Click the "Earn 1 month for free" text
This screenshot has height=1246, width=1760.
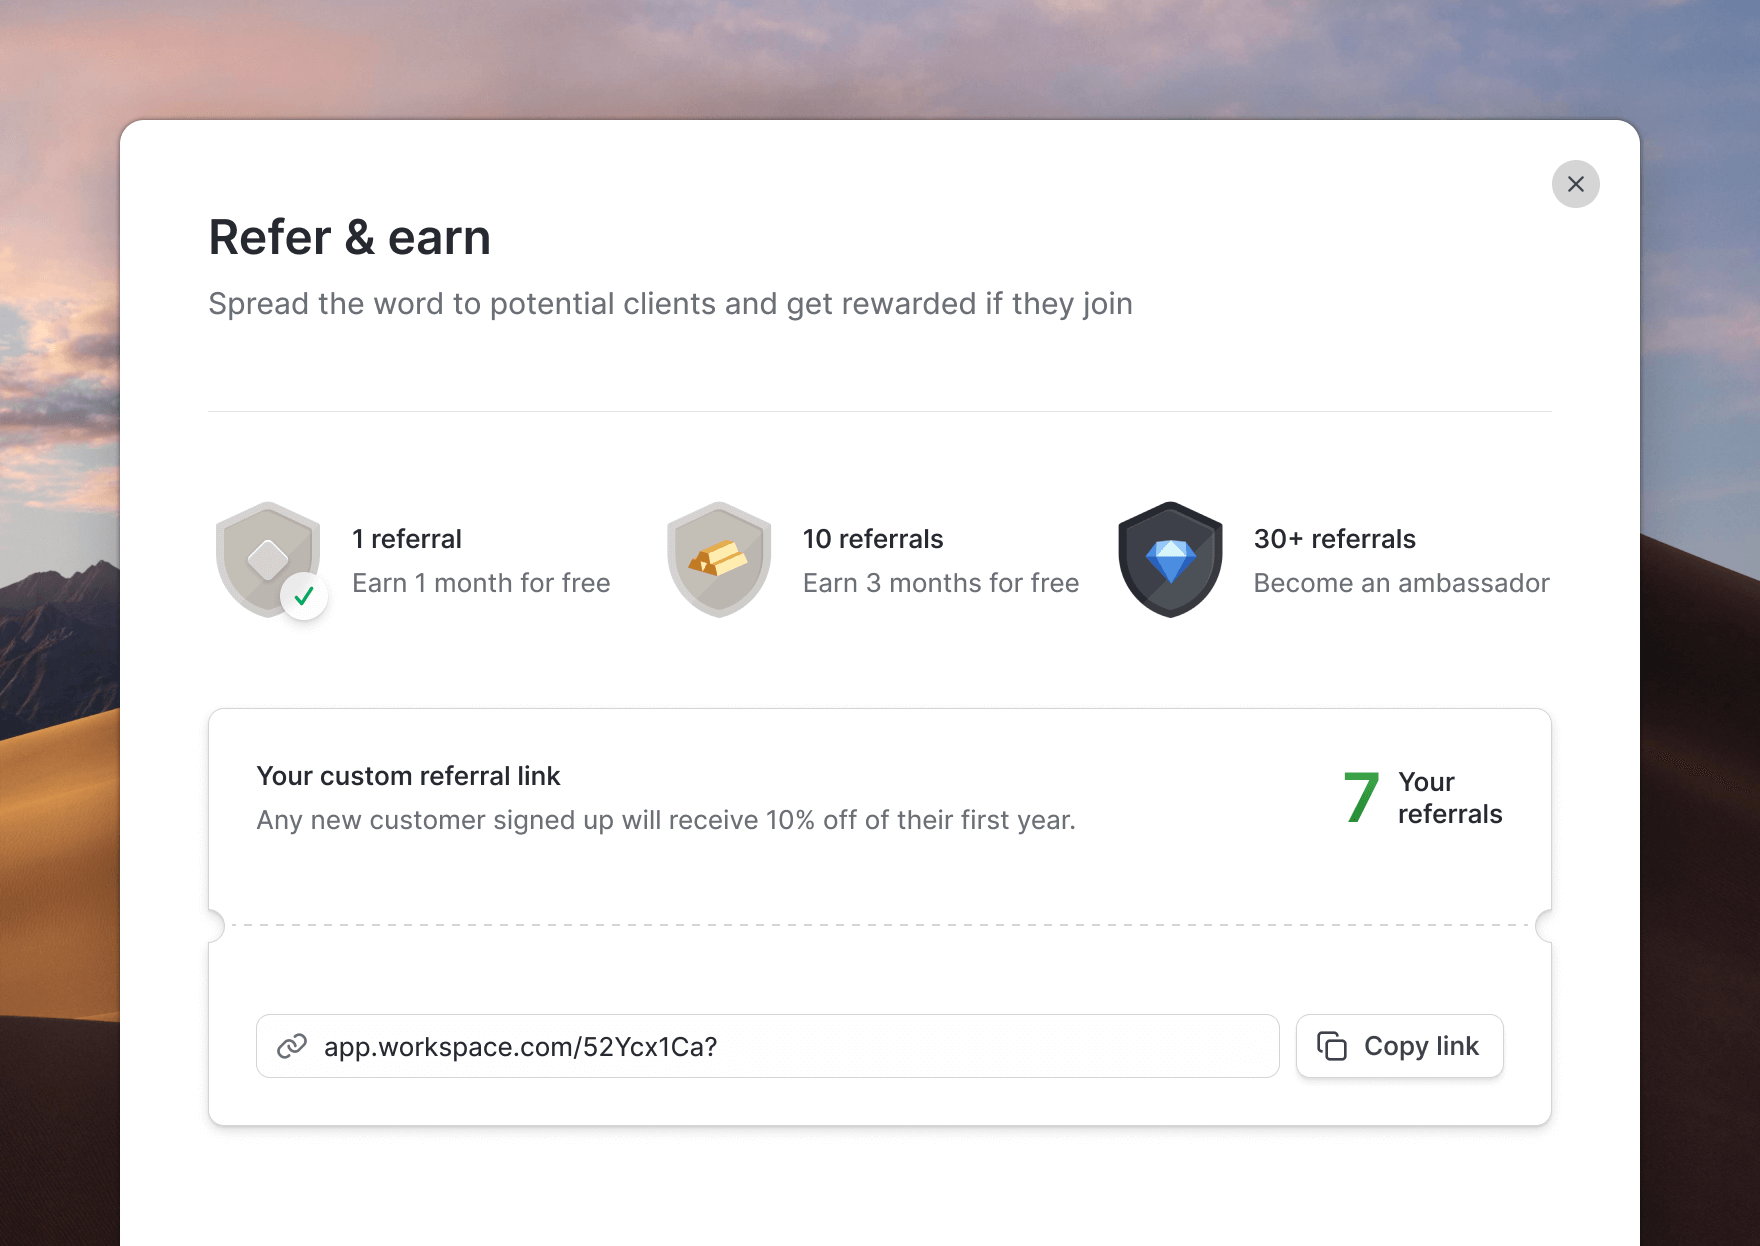pos(481,583)
